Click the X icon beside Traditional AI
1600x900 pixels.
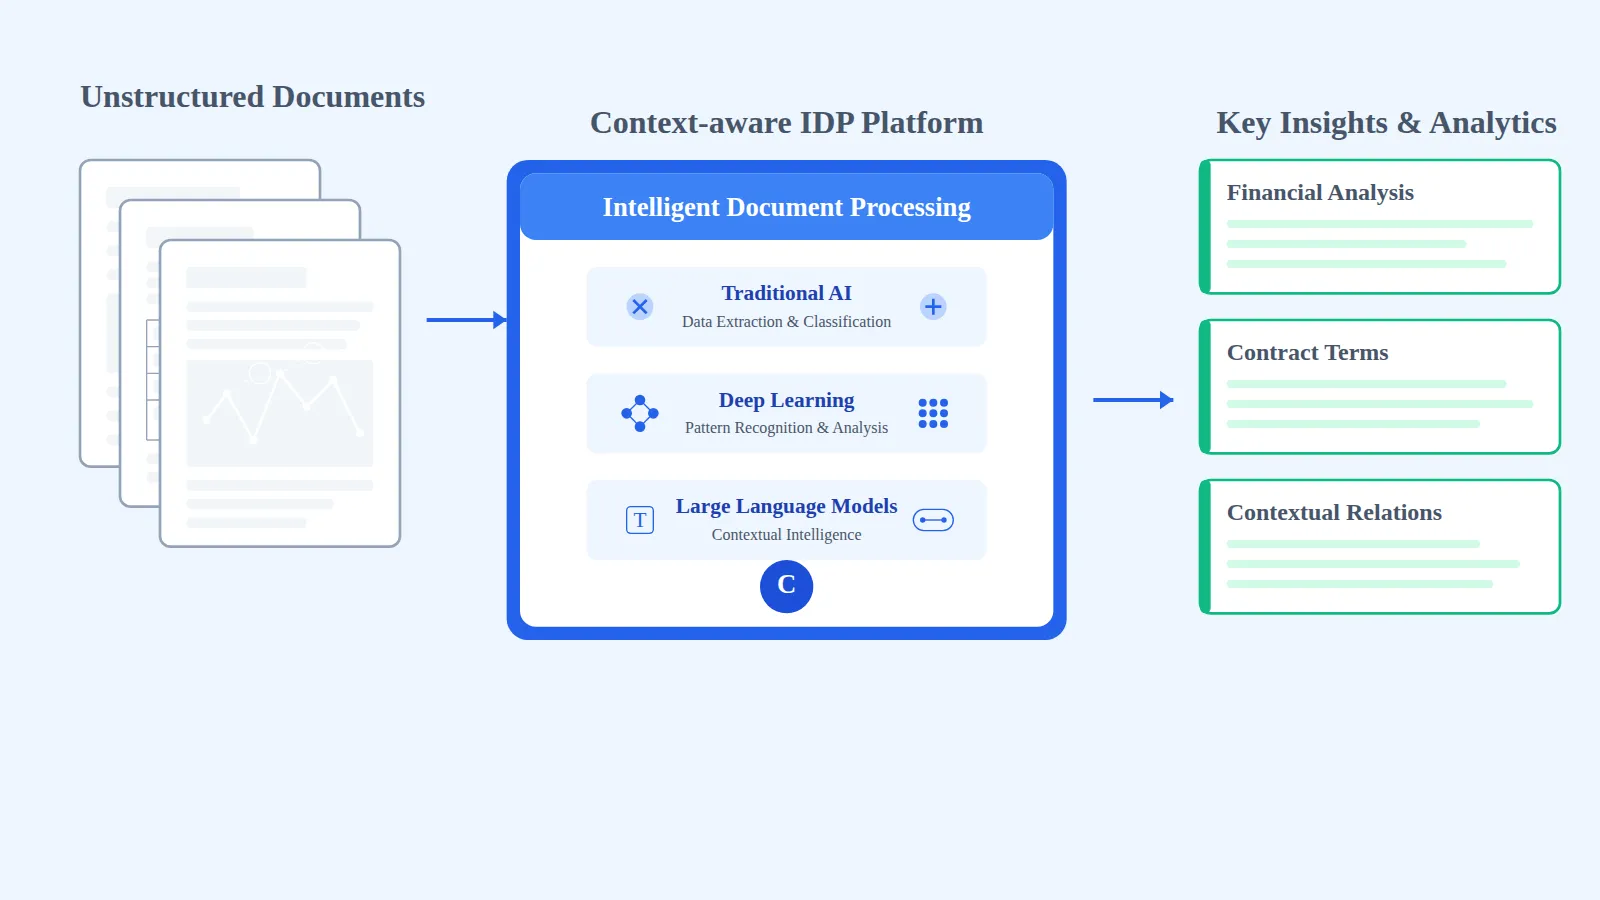(640, 307)
